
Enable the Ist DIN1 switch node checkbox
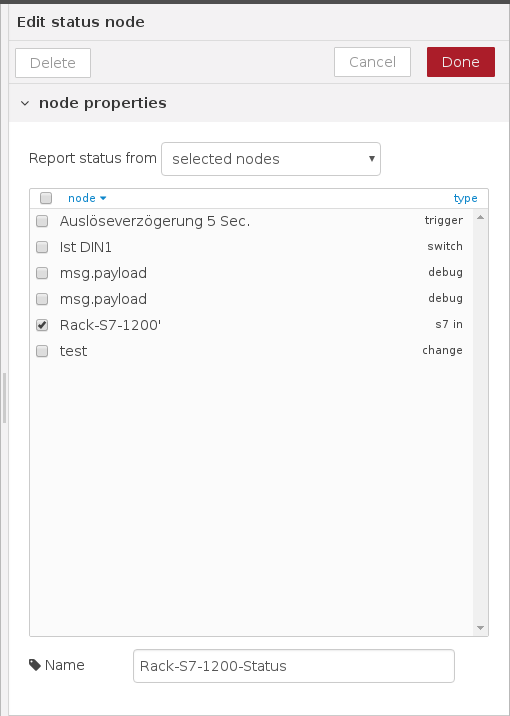[42, 247]
